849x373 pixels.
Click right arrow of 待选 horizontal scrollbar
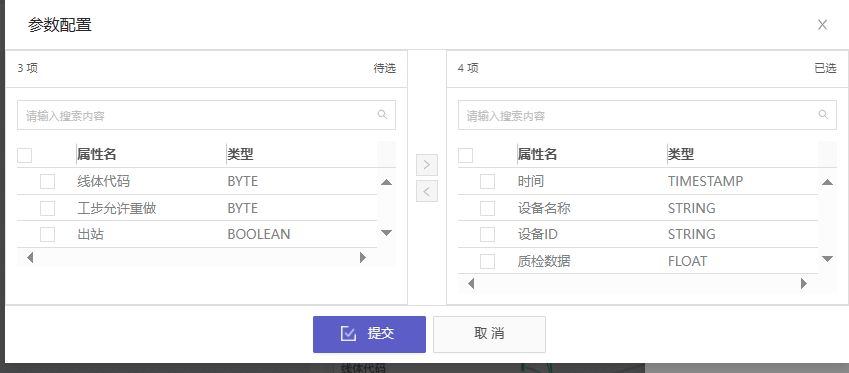coord(363,258)
